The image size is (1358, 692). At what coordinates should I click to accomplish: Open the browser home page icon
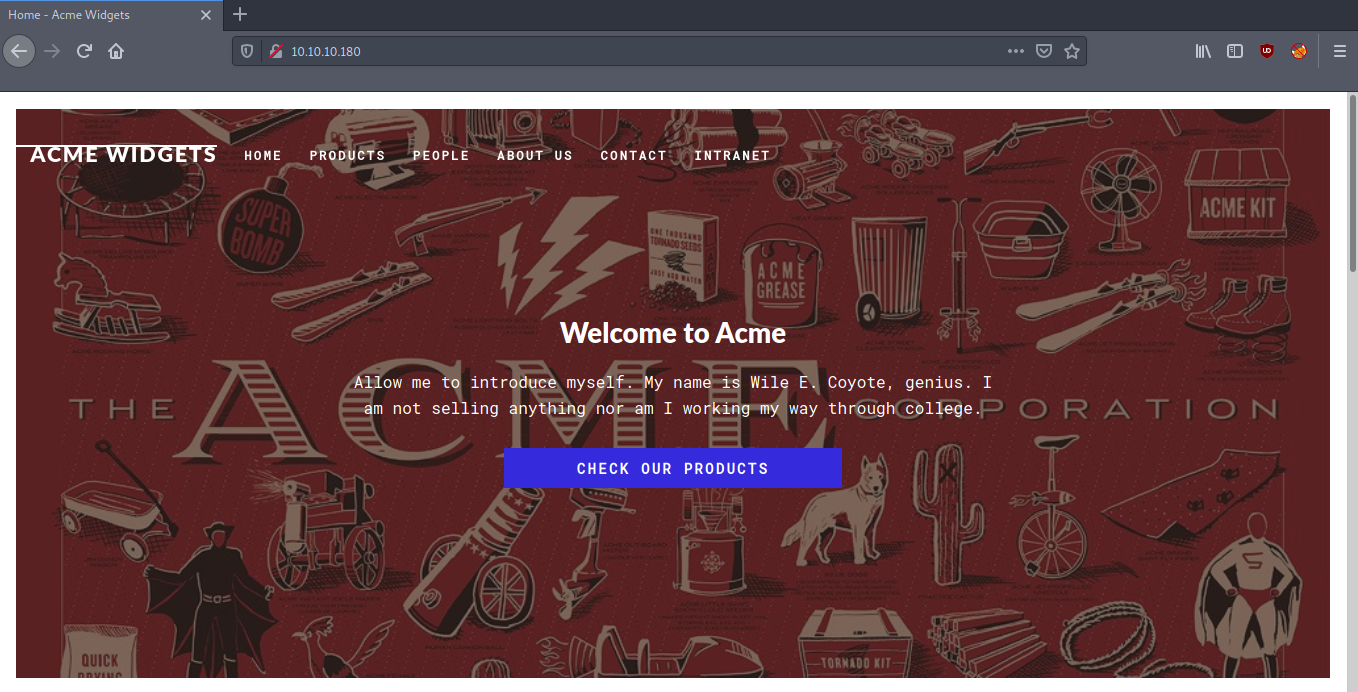[116, 51]
